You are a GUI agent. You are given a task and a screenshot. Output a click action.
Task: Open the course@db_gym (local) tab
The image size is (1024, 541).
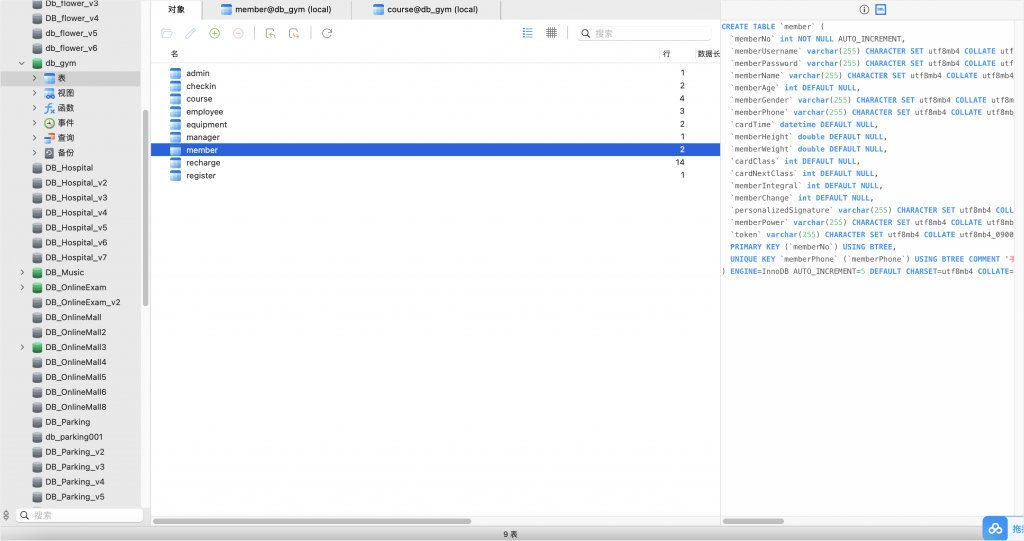(x=432, y=9)
